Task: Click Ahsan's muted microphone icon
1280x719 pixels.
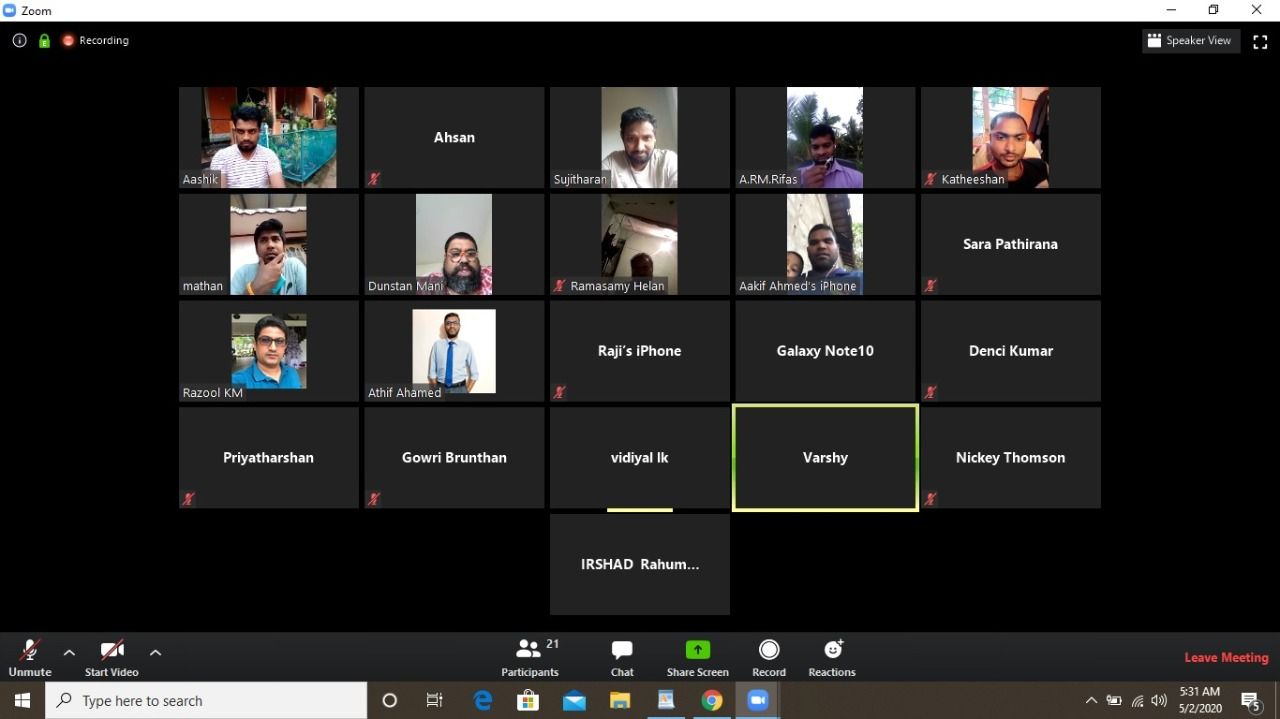Action: pos(374,179)
